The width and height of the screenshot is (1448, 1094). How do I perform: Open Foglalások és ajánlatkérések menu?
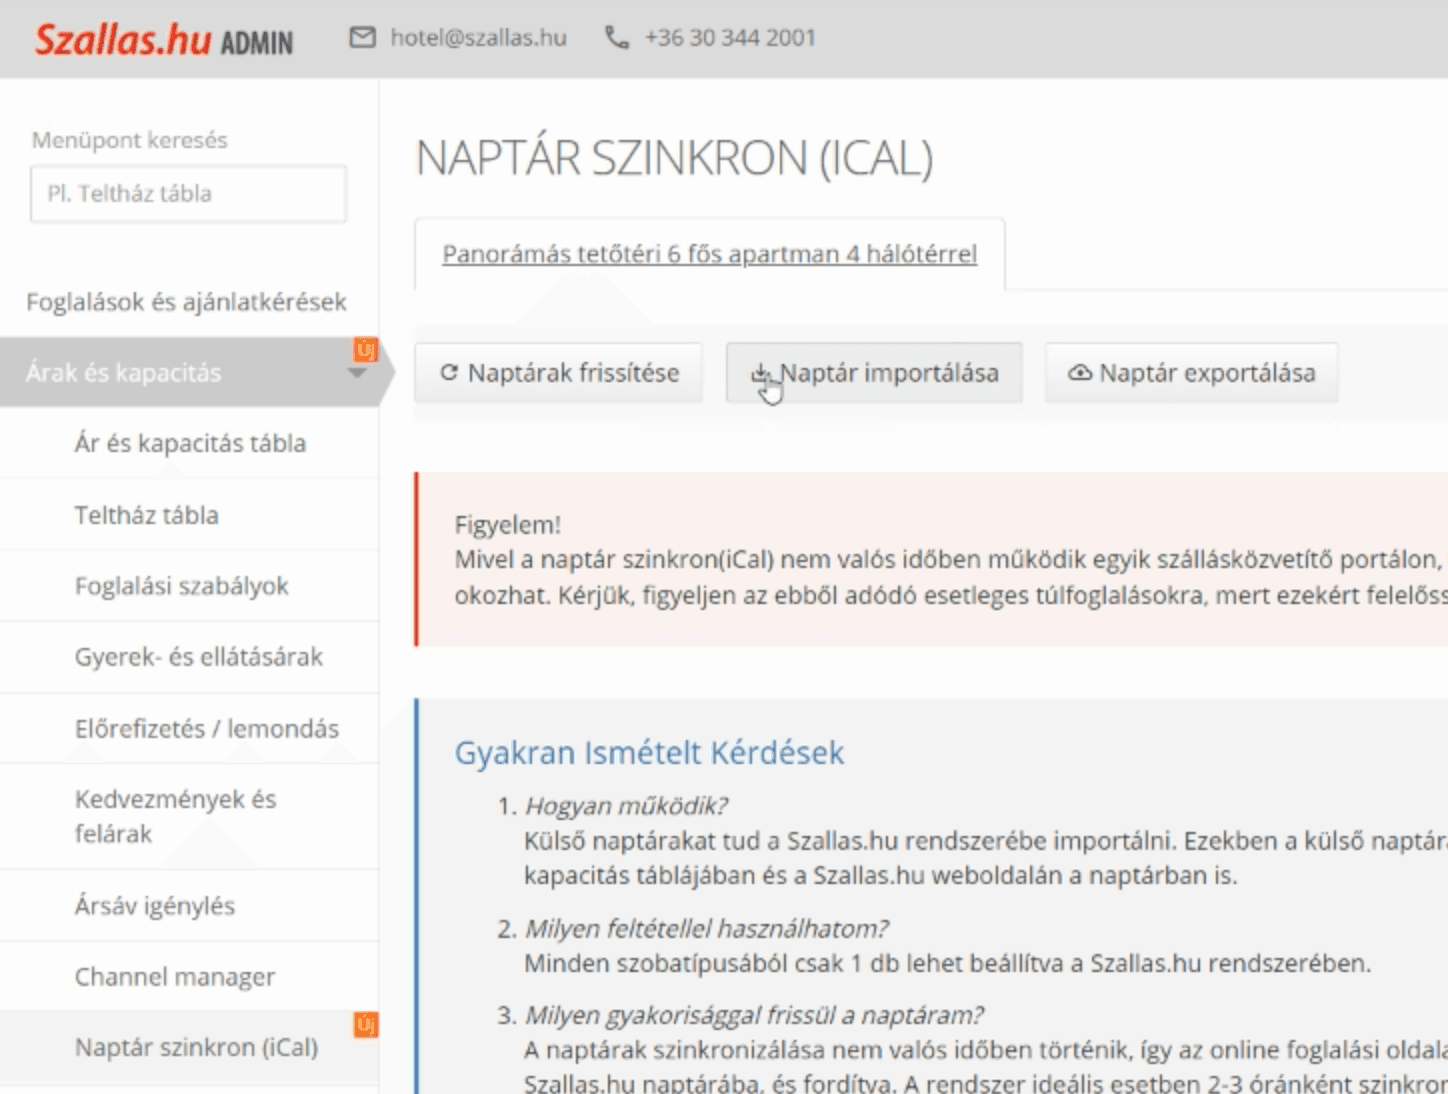point(189,302)
